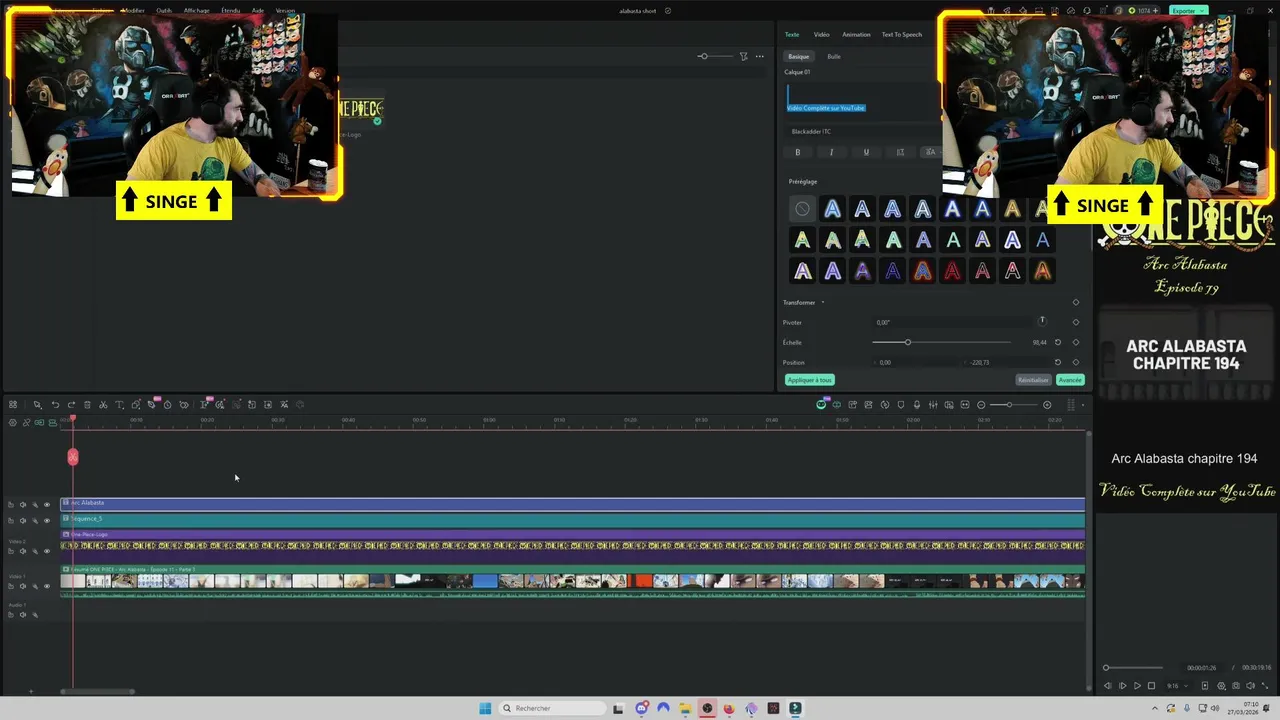
Task: Open the audio mixer sliders icon
Action: click(933, 405)
